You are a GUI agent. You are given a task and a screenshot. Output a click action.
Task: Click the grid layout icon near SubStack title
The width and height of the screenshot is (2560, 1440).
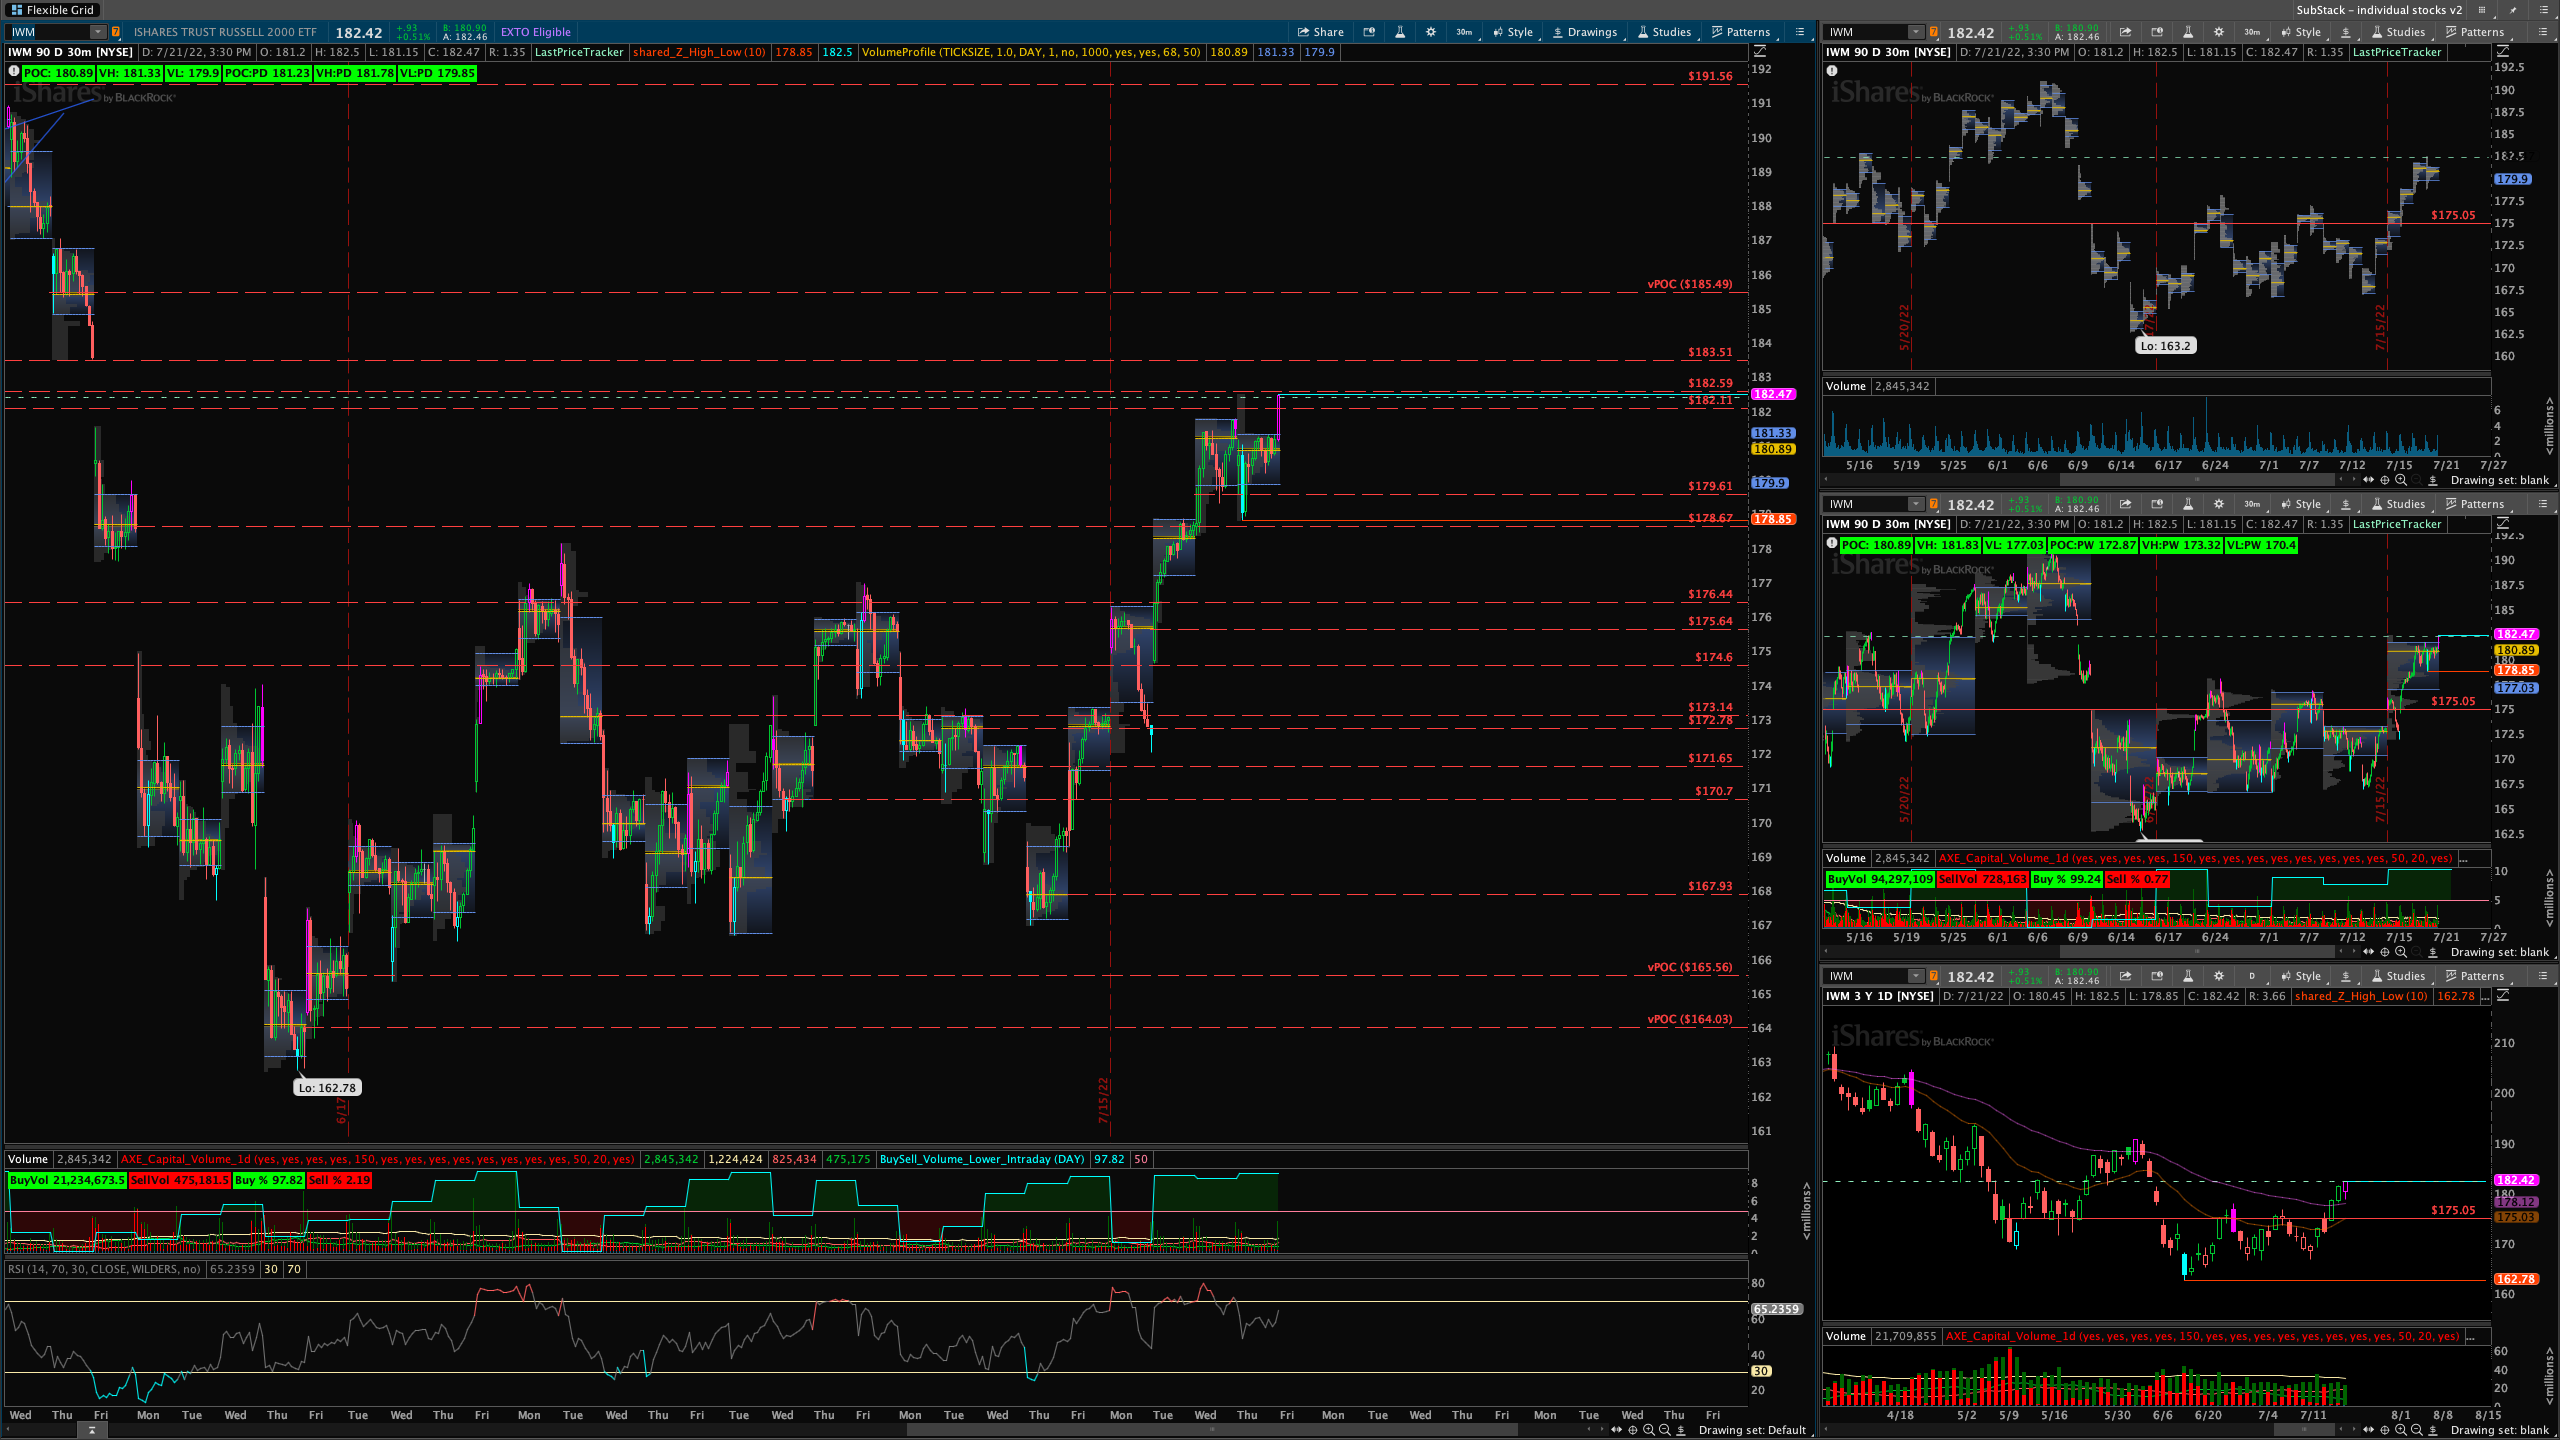click(2482, 10)
